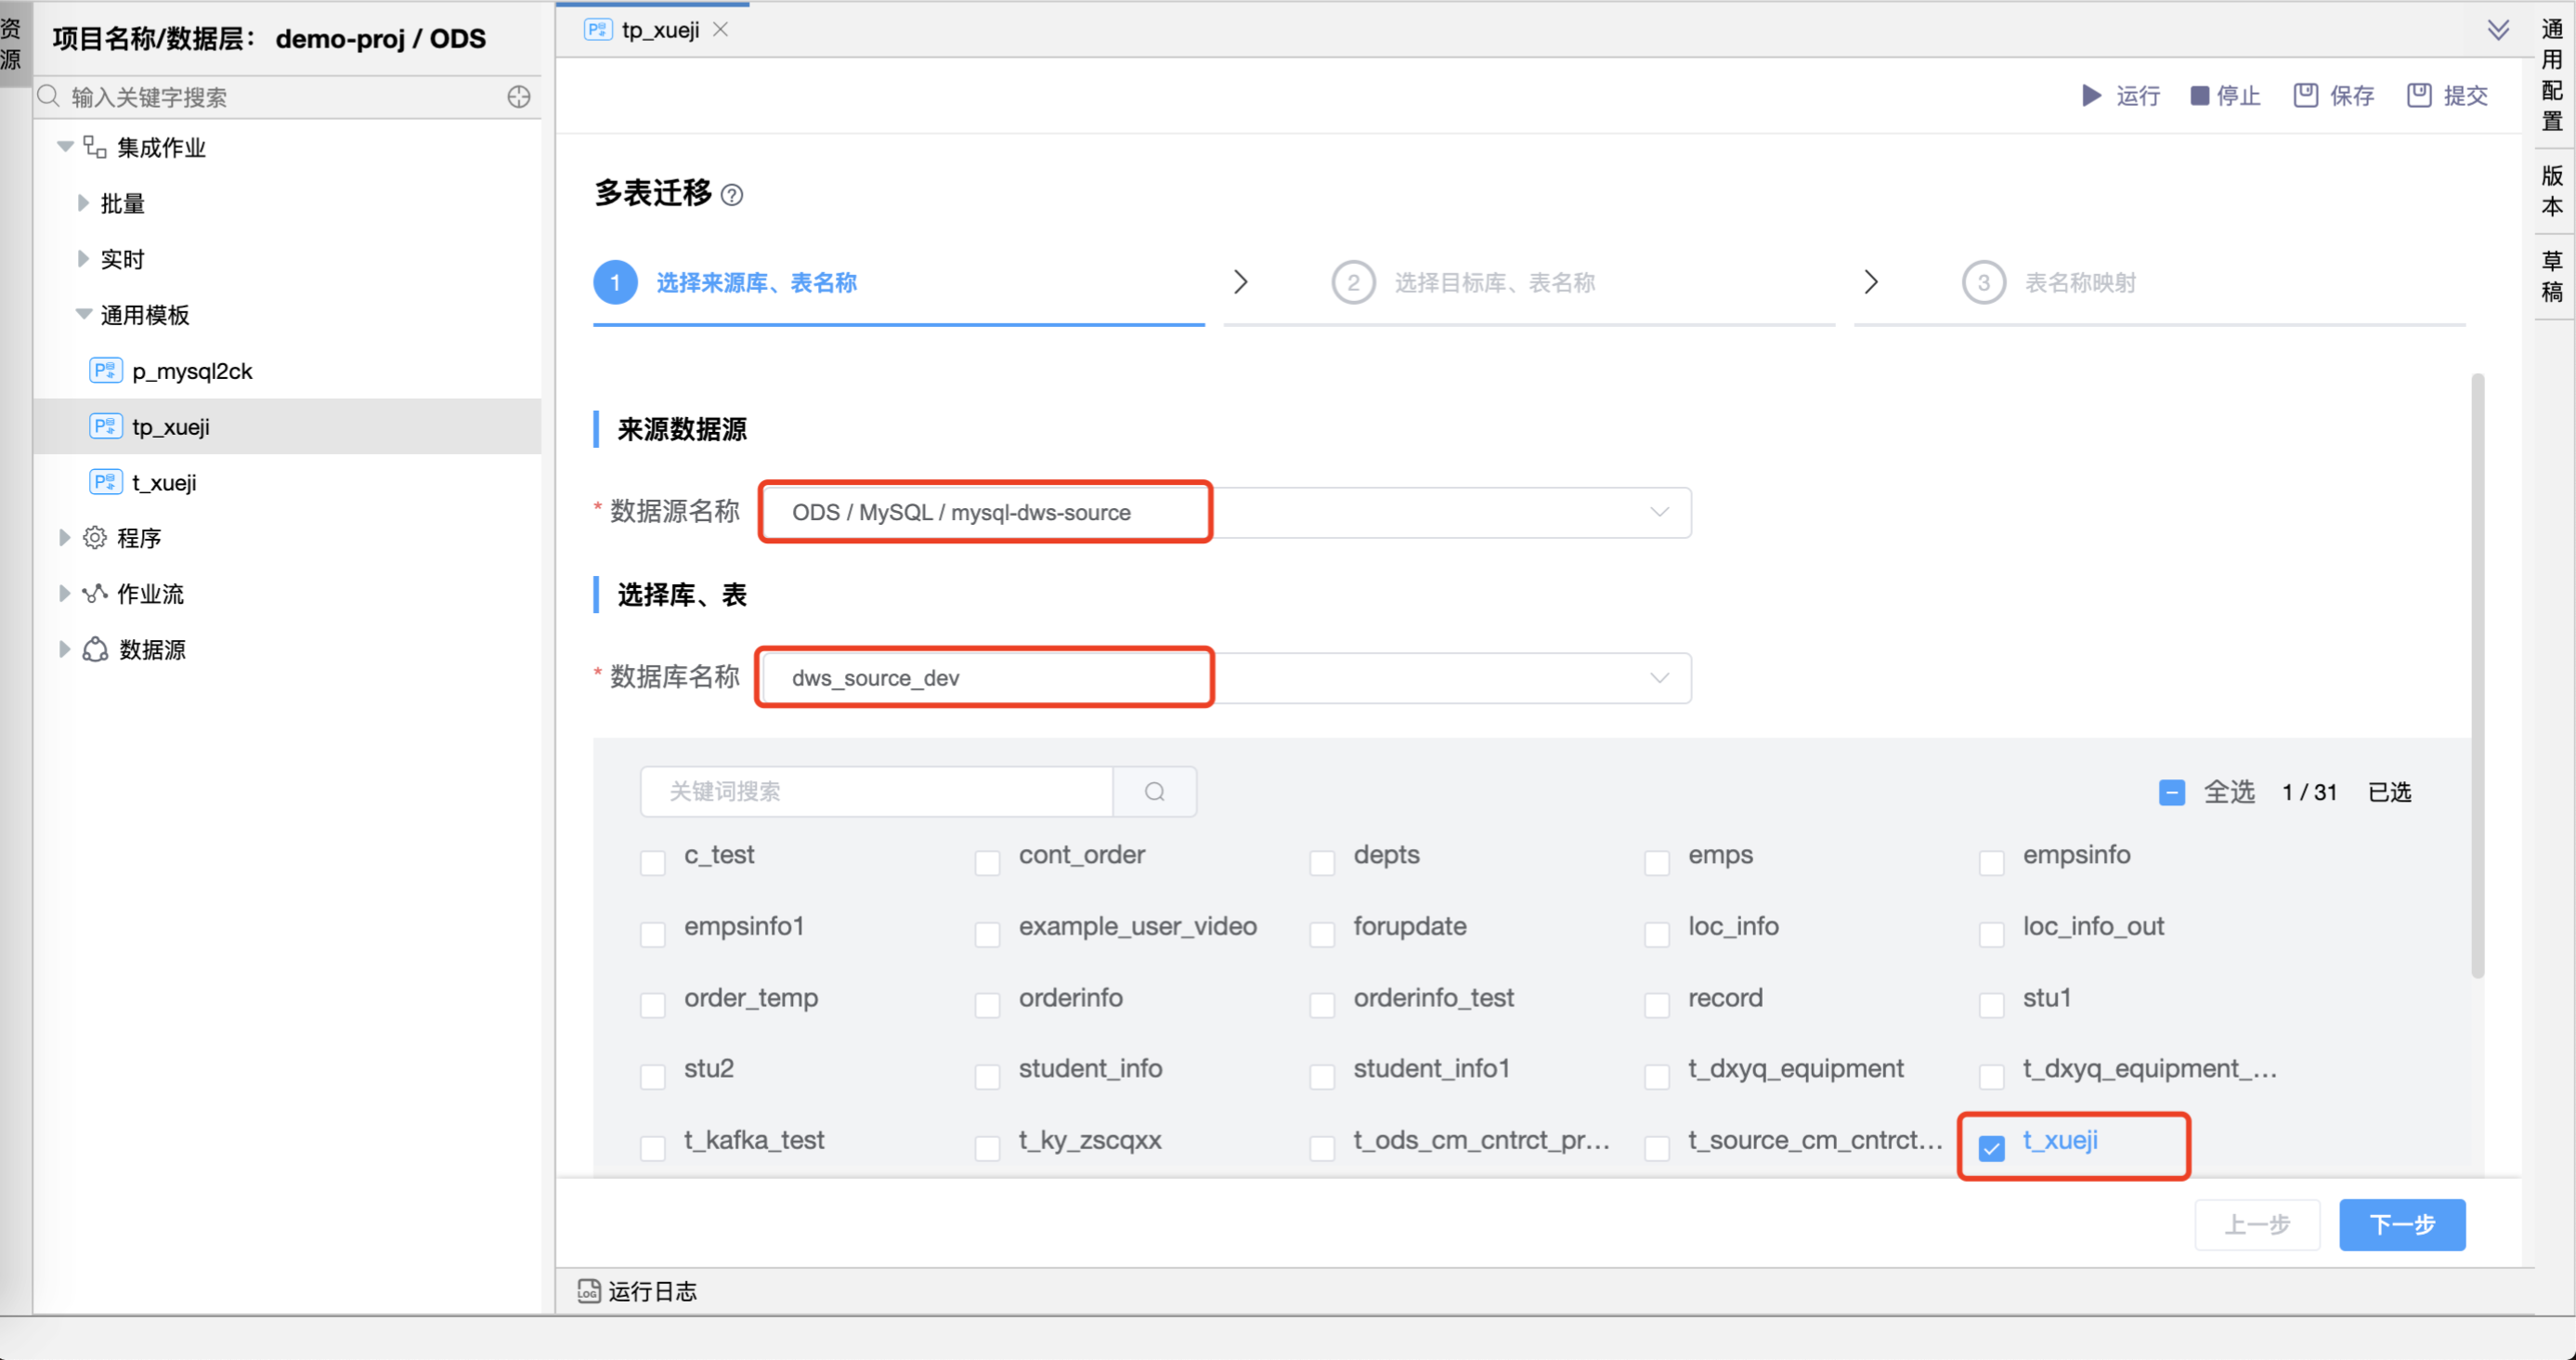Click the Run play icon

click(x=2091, y=96)
